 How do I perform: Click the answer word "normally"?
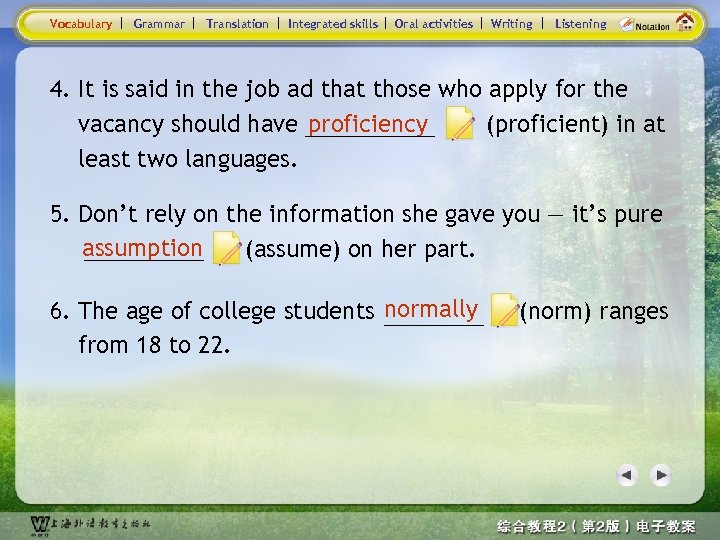point(431,309)
